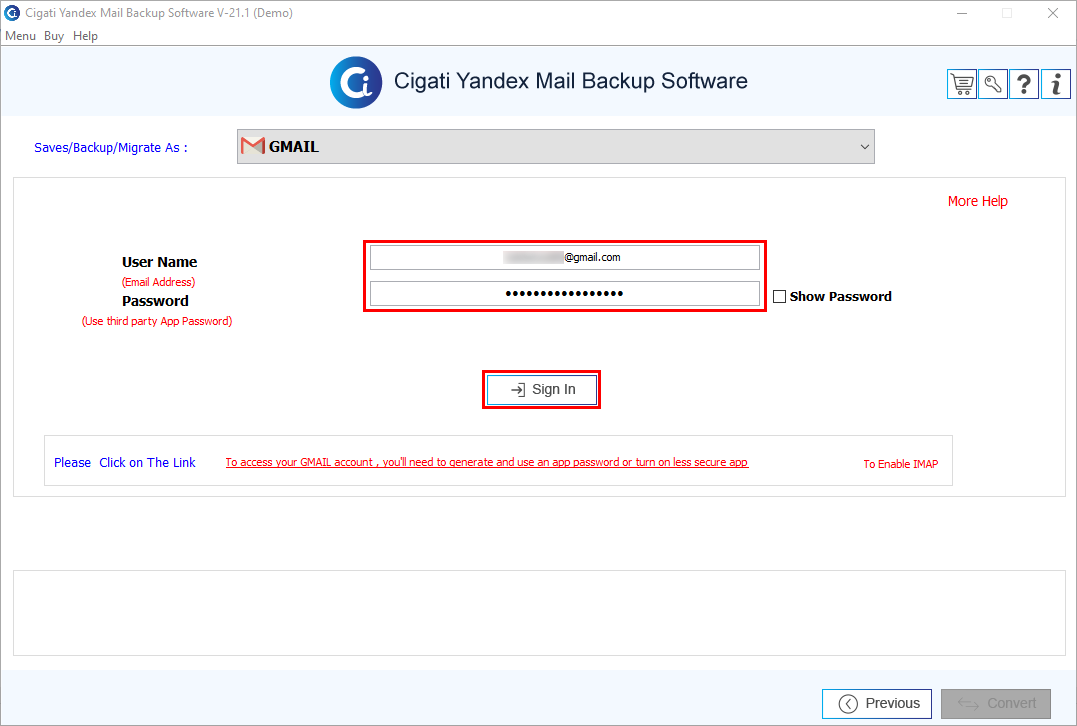1077x726 pixels.
Task: Open the More Help link
Action: 977,201
